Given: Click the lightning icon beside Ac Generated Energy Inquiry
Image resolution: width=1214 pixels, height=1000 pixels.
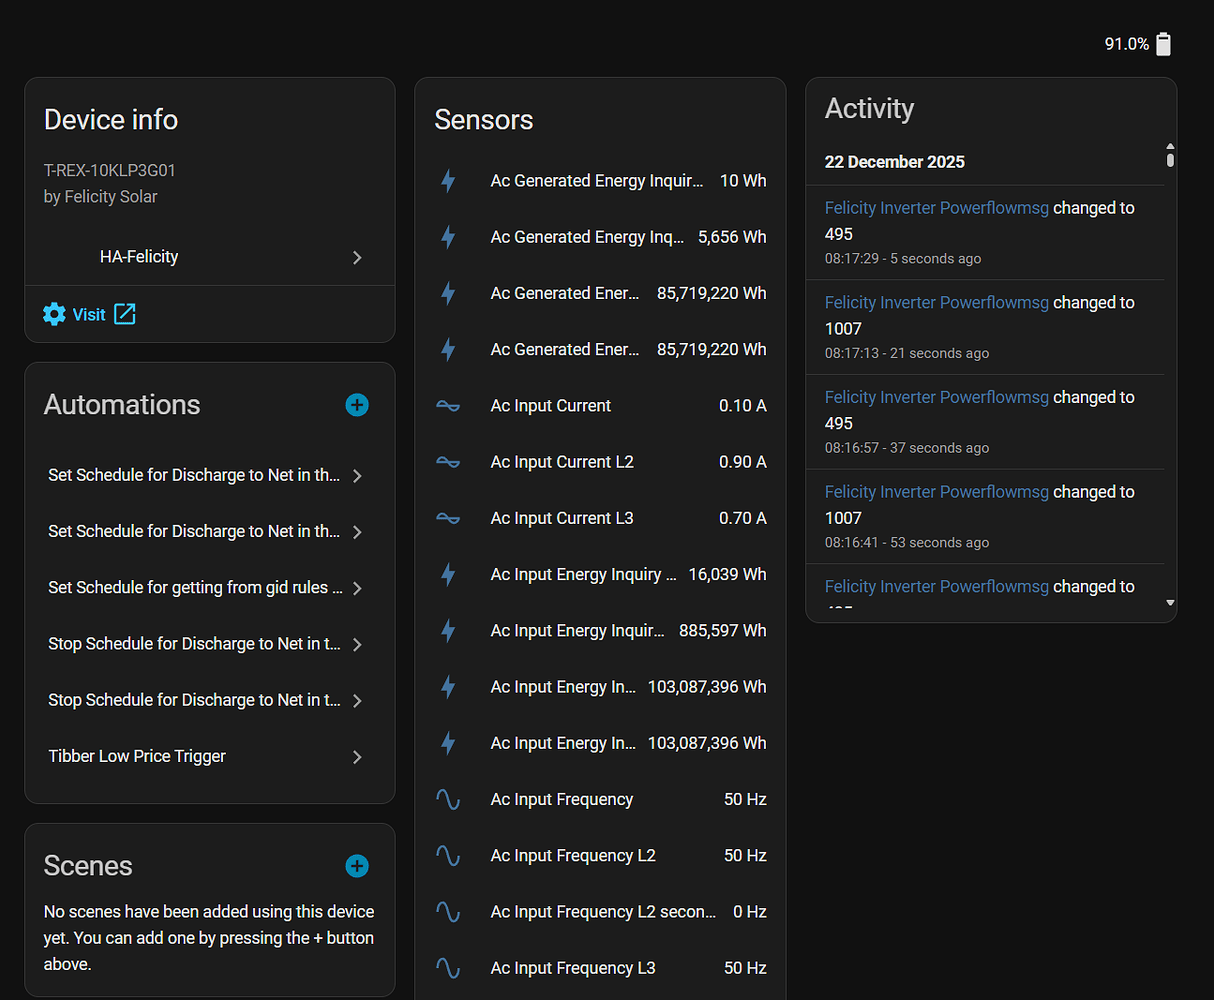Looking at the screenshot, I should point(448,181).
